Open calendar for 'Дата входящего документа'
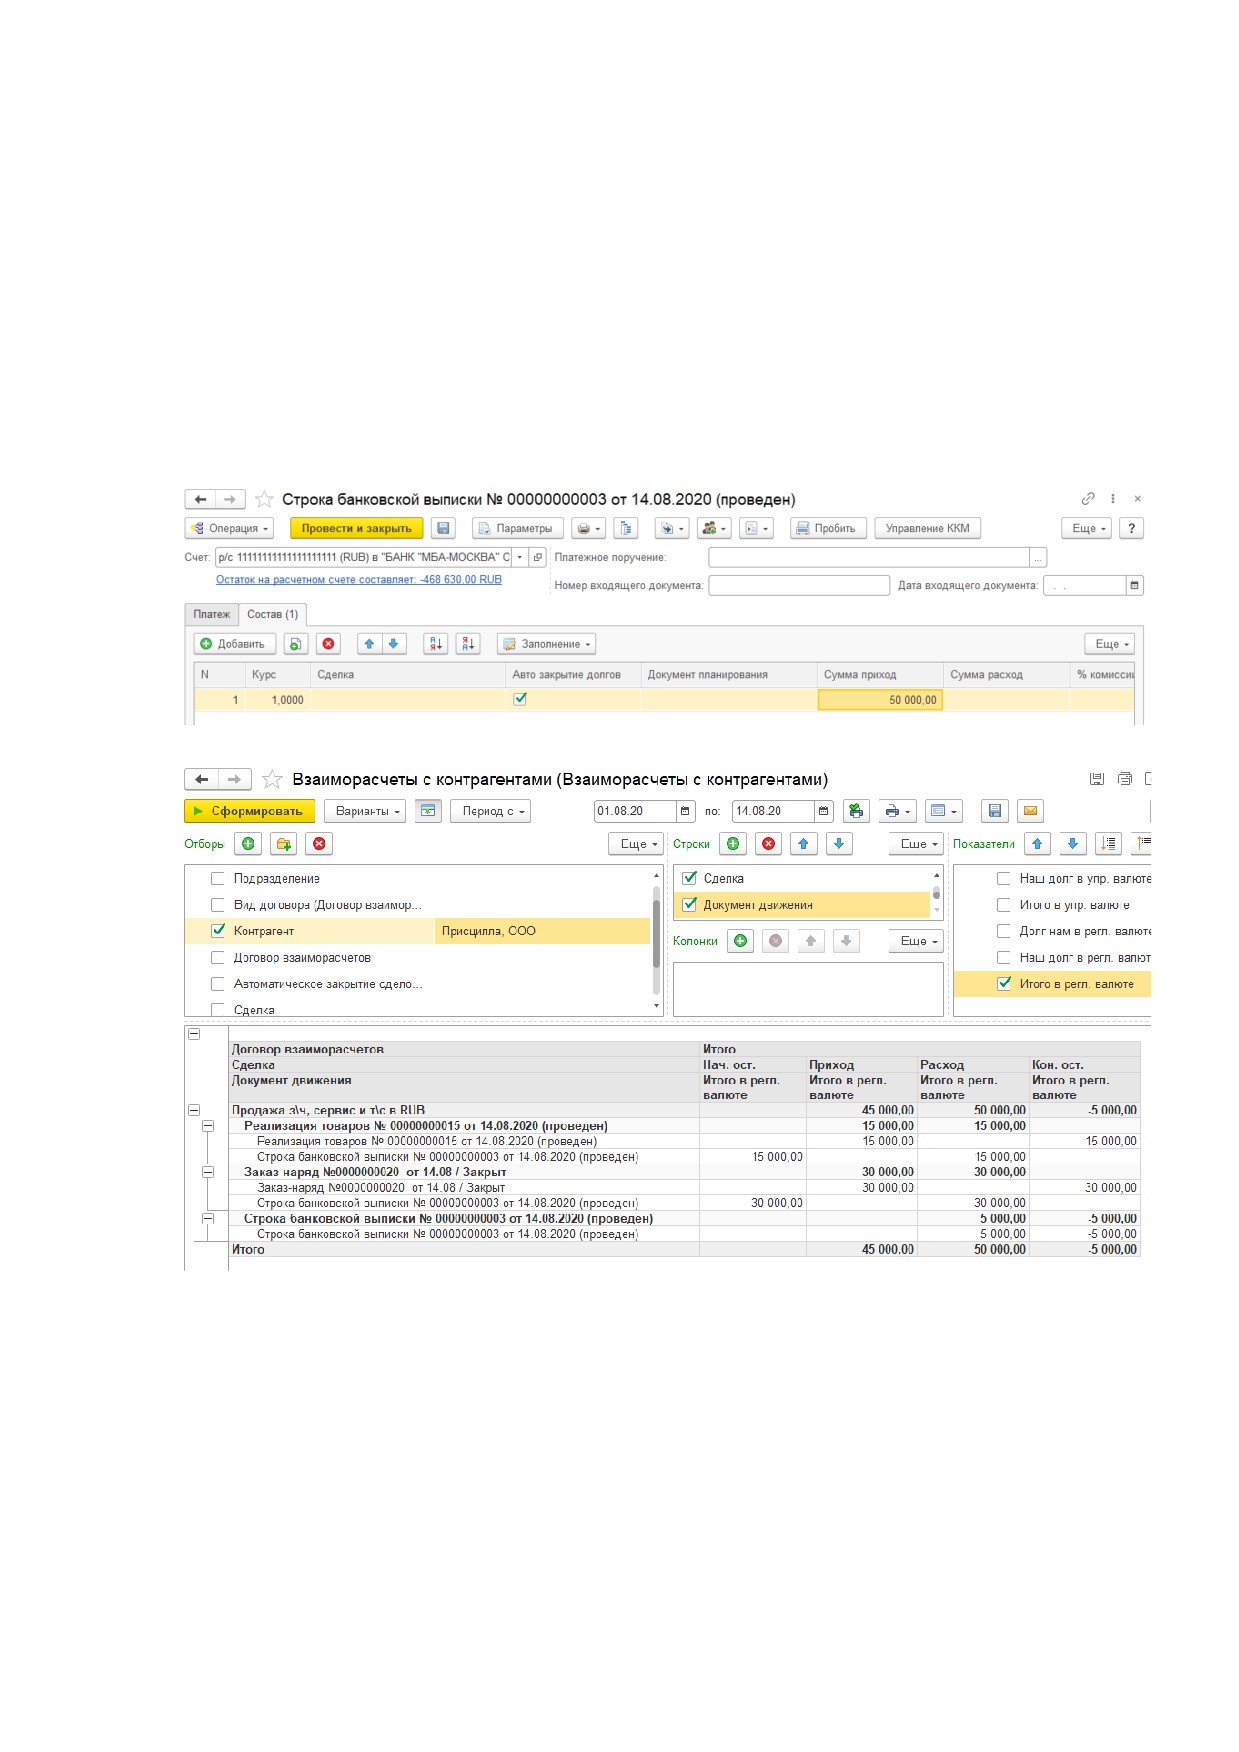This screenshot has width=1239, height=1752. (x=1134, y=585)
